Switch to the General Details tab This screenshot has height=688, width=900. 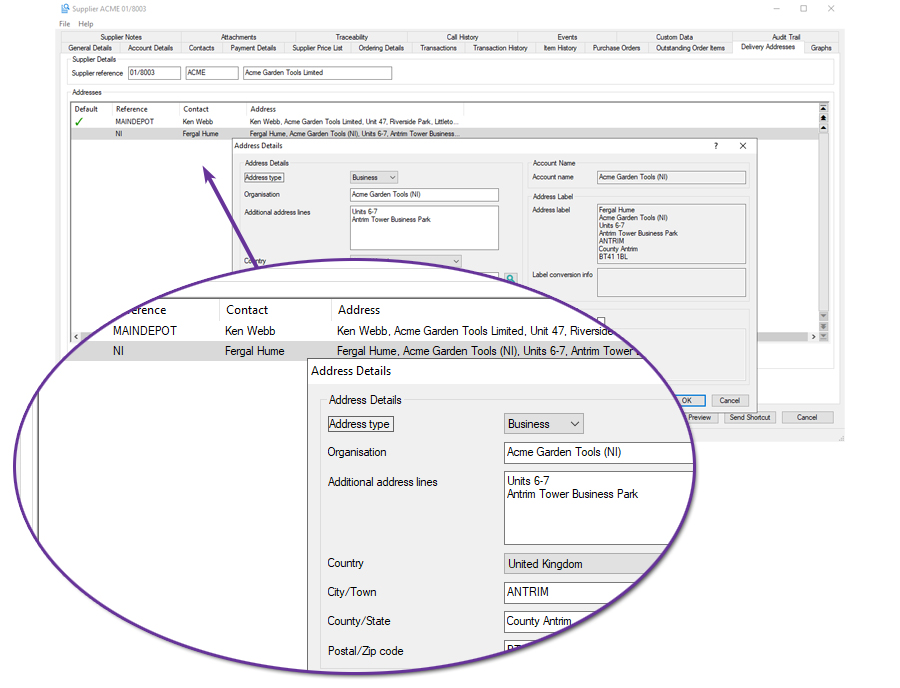point(90,48)
